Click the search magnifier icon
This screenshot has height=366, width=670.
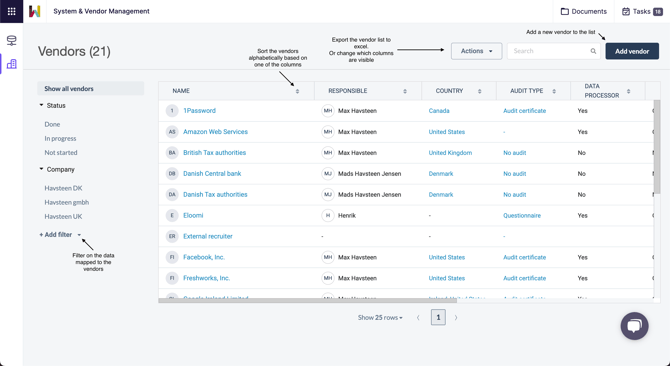coord(593,51)
